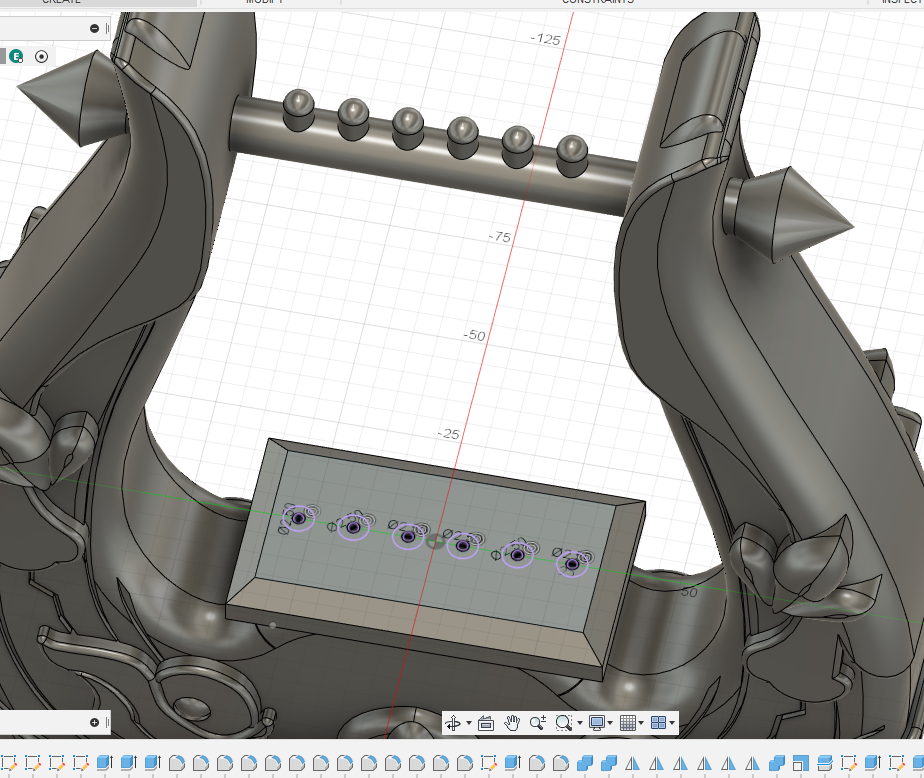The image size is (924, 778).
Task: Expand the lower-left panel with plus button
Action: 94,722
